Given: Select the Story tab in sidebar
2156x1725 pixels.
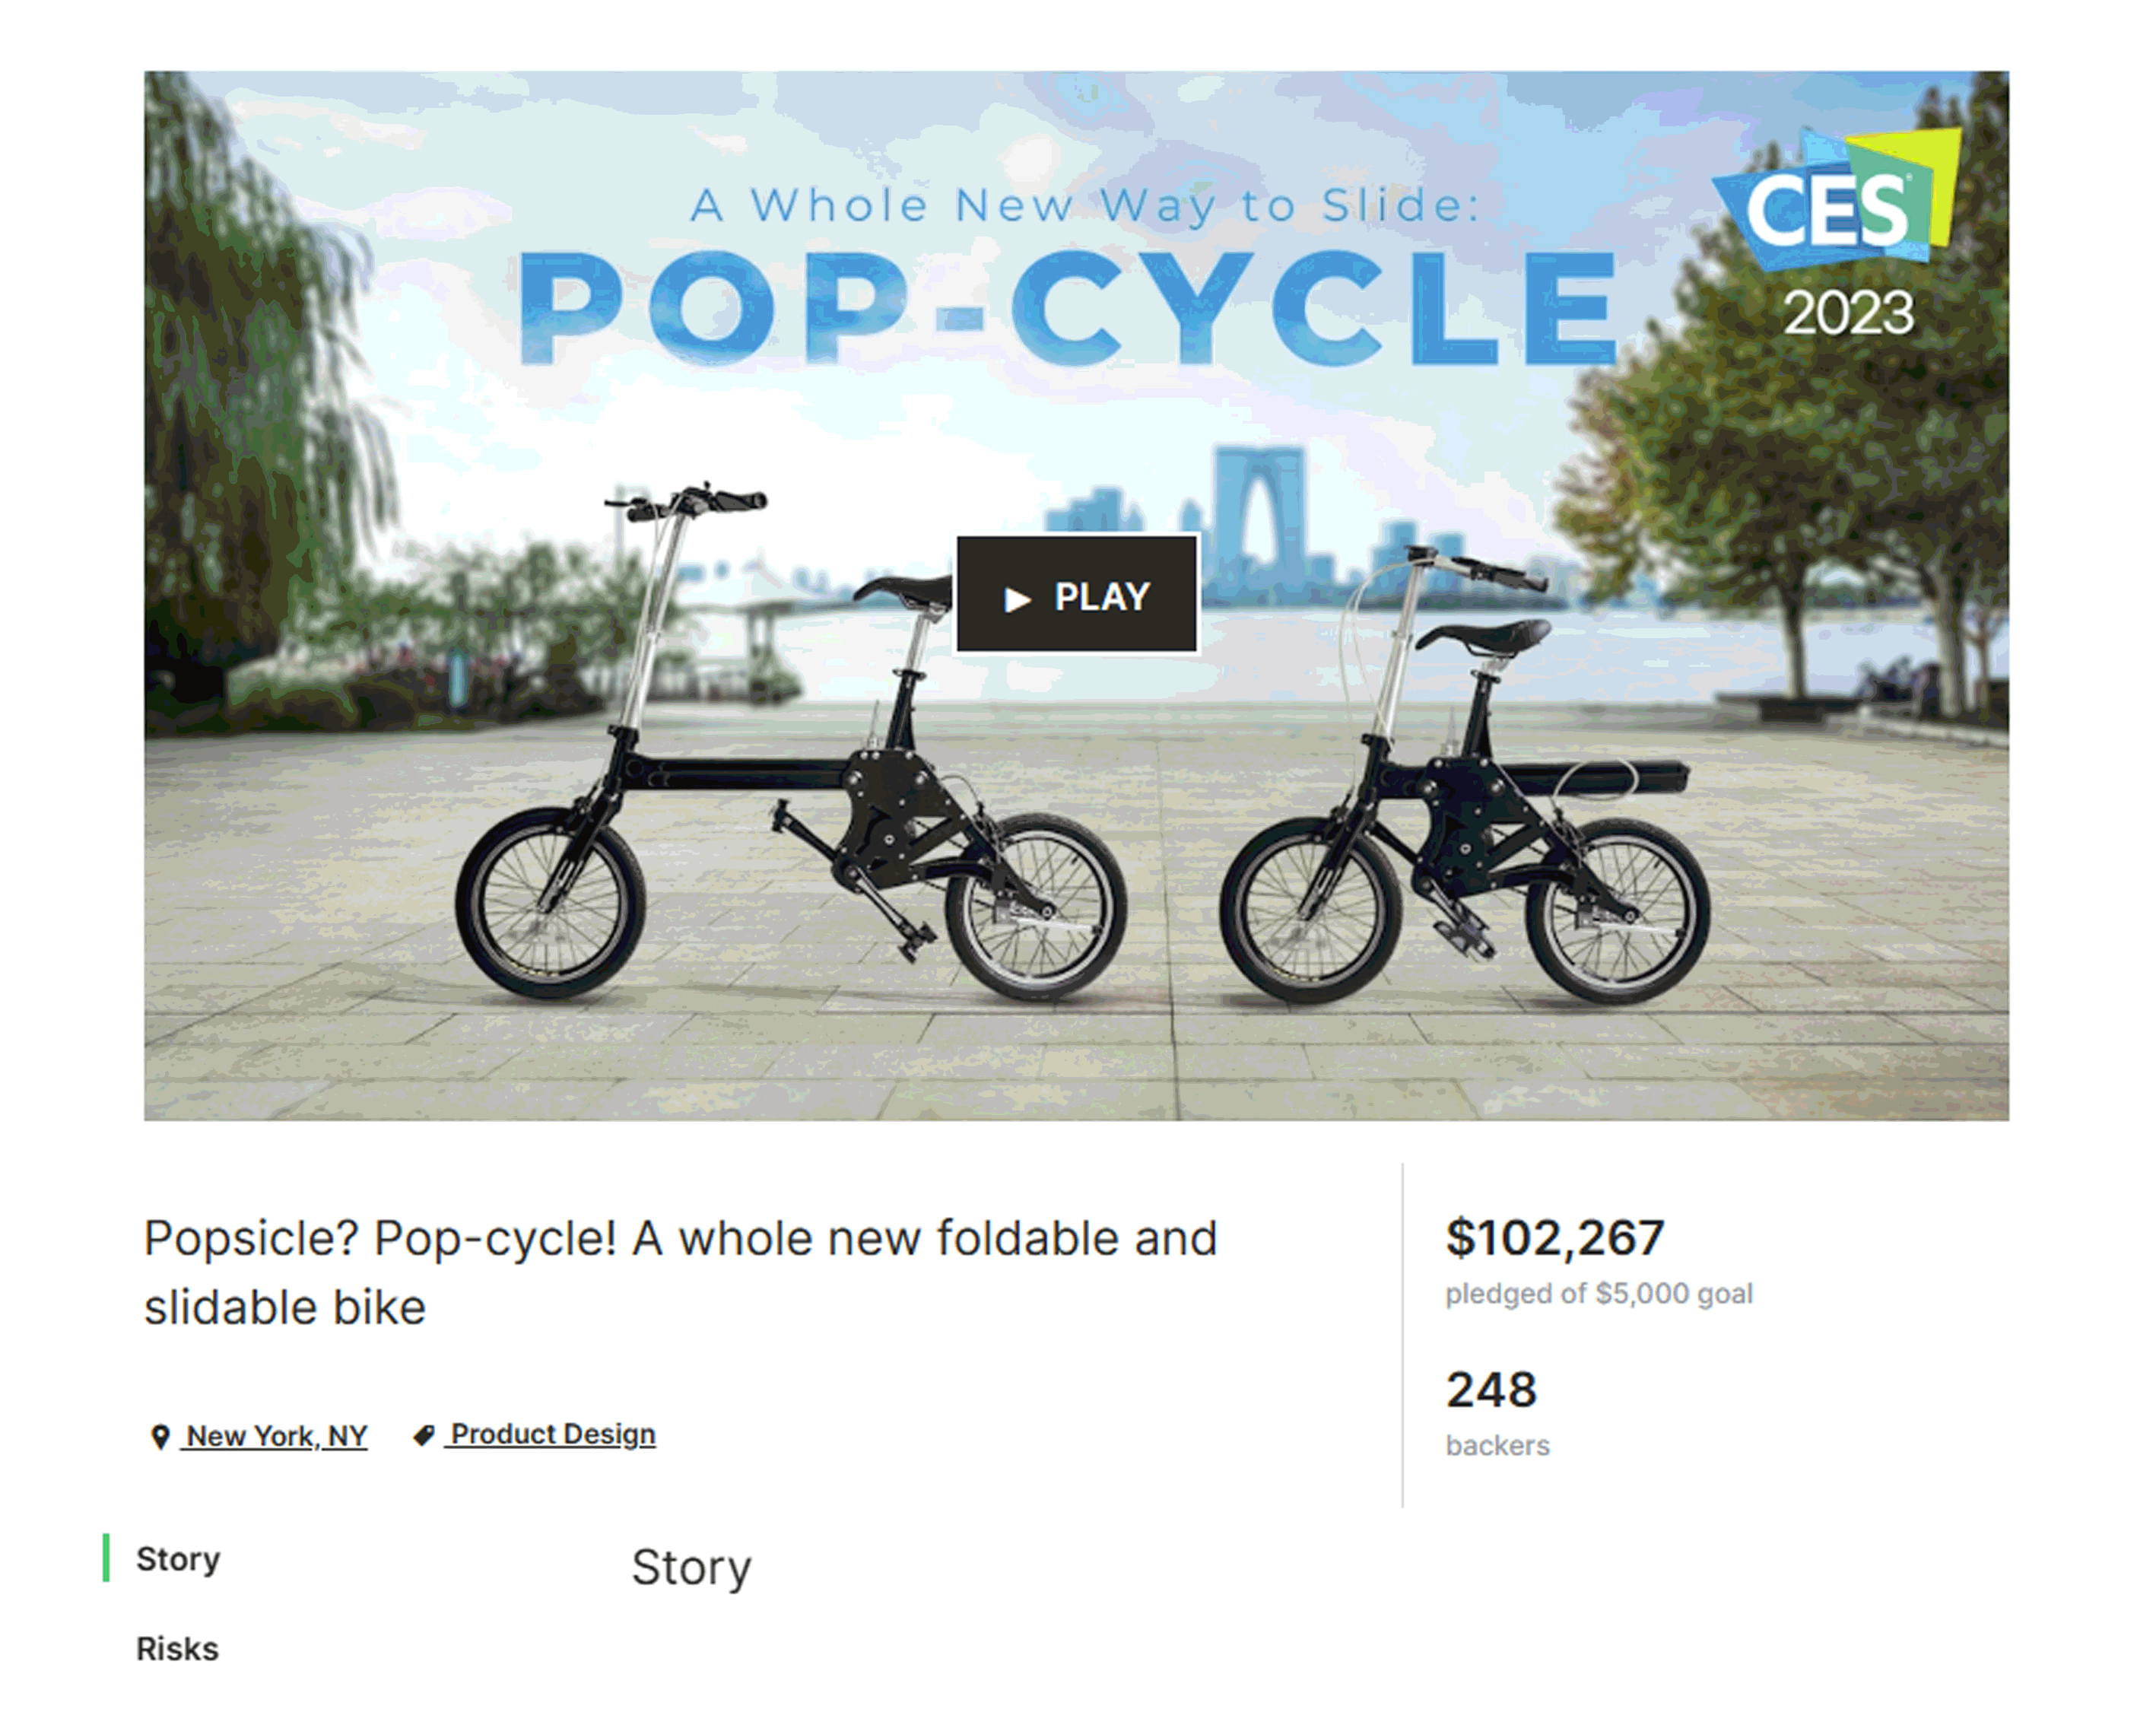Looking at the screenshot, I should 178,1559.
